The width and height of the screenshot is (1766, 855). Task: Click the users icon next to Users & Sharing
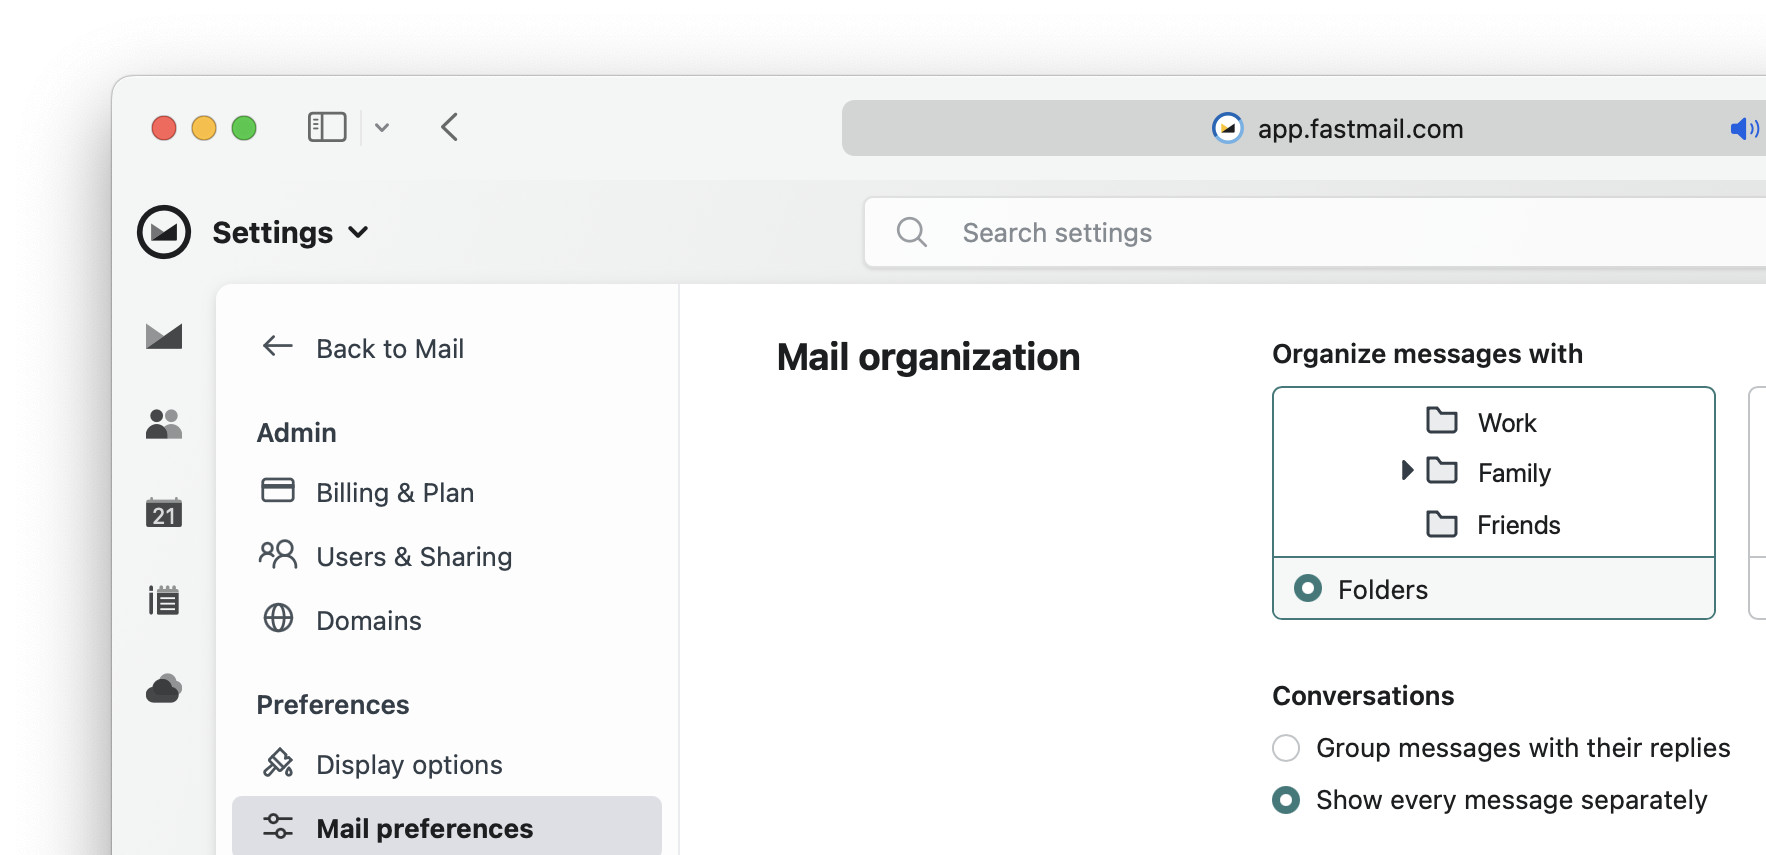278,554
